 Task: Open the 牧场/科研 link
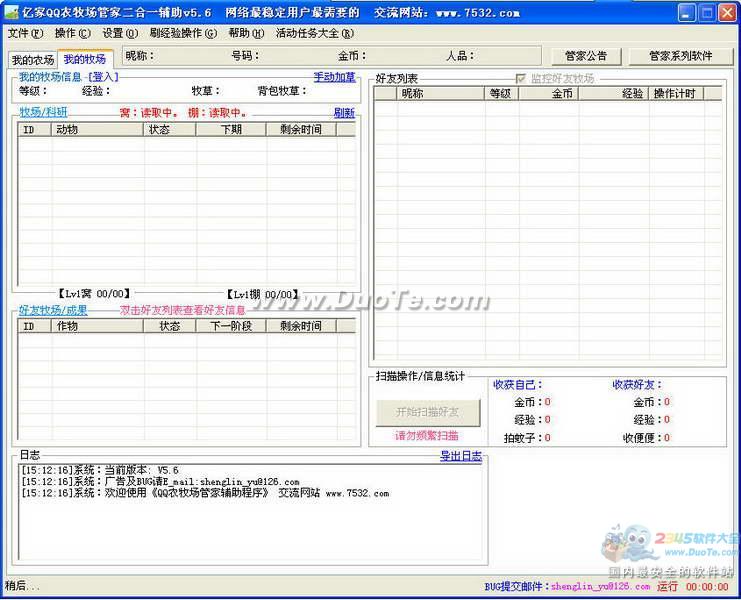click(x=43, y=112)
